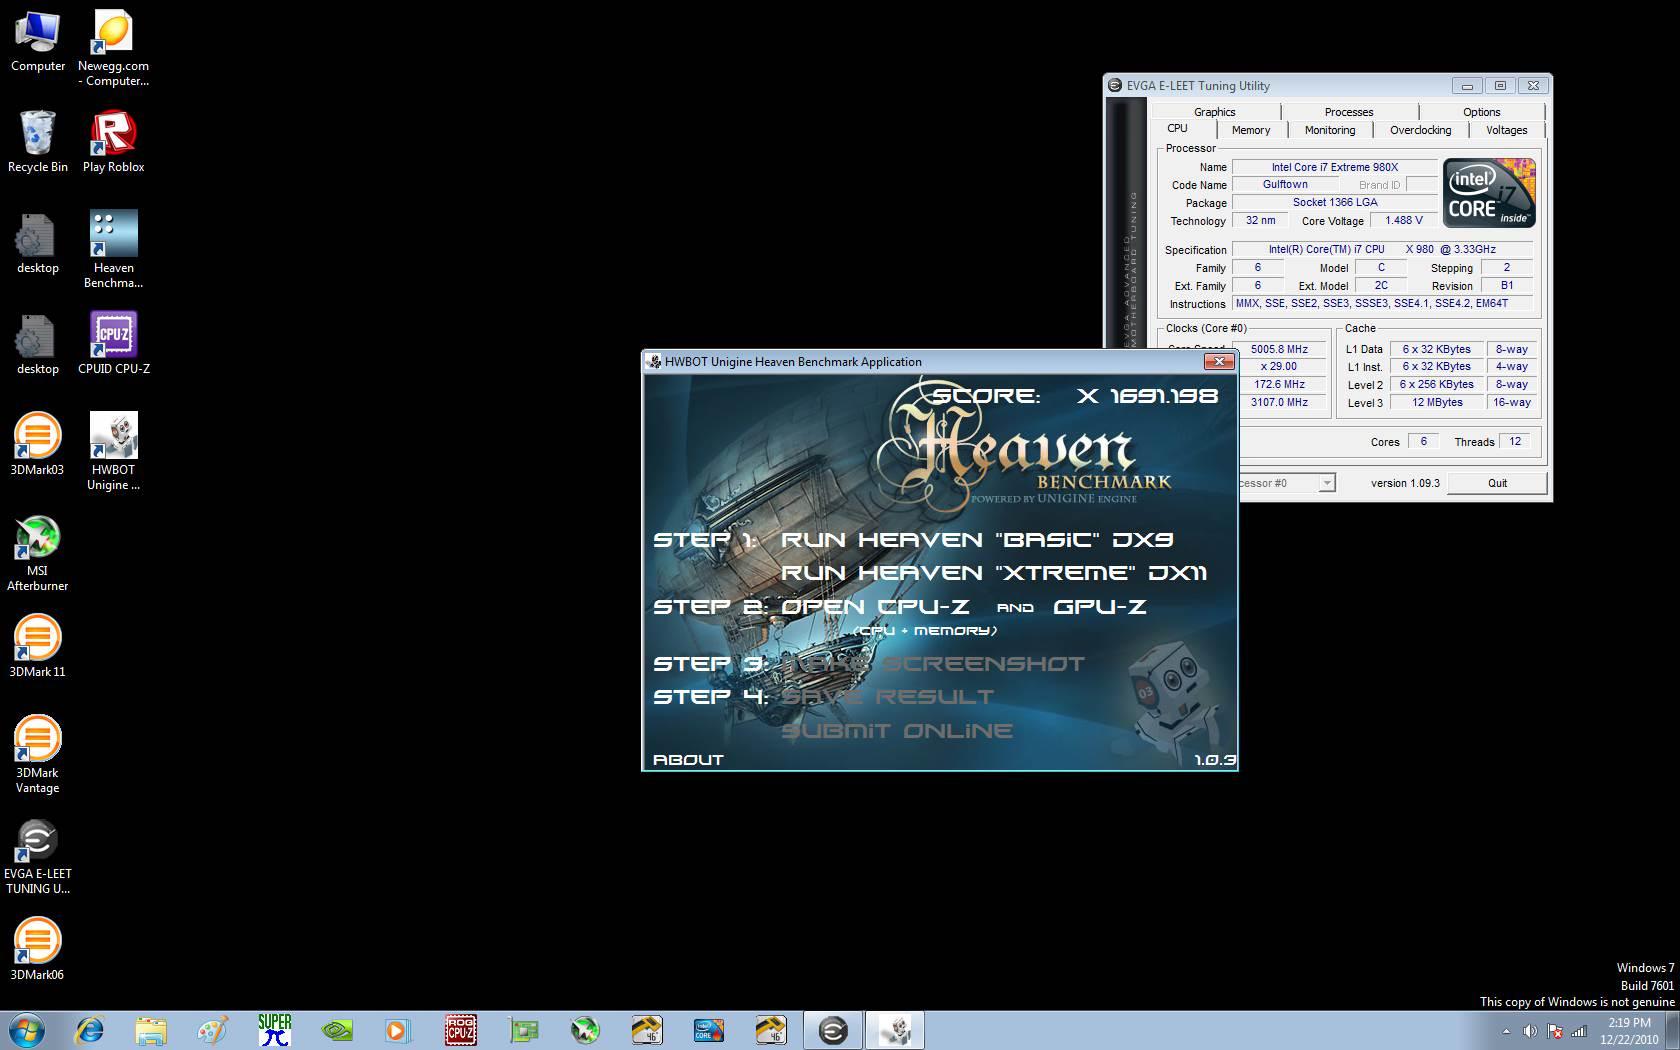
Task: Click Run Heaven "Xtreme" DX11
Action: [x=994, y=573]
